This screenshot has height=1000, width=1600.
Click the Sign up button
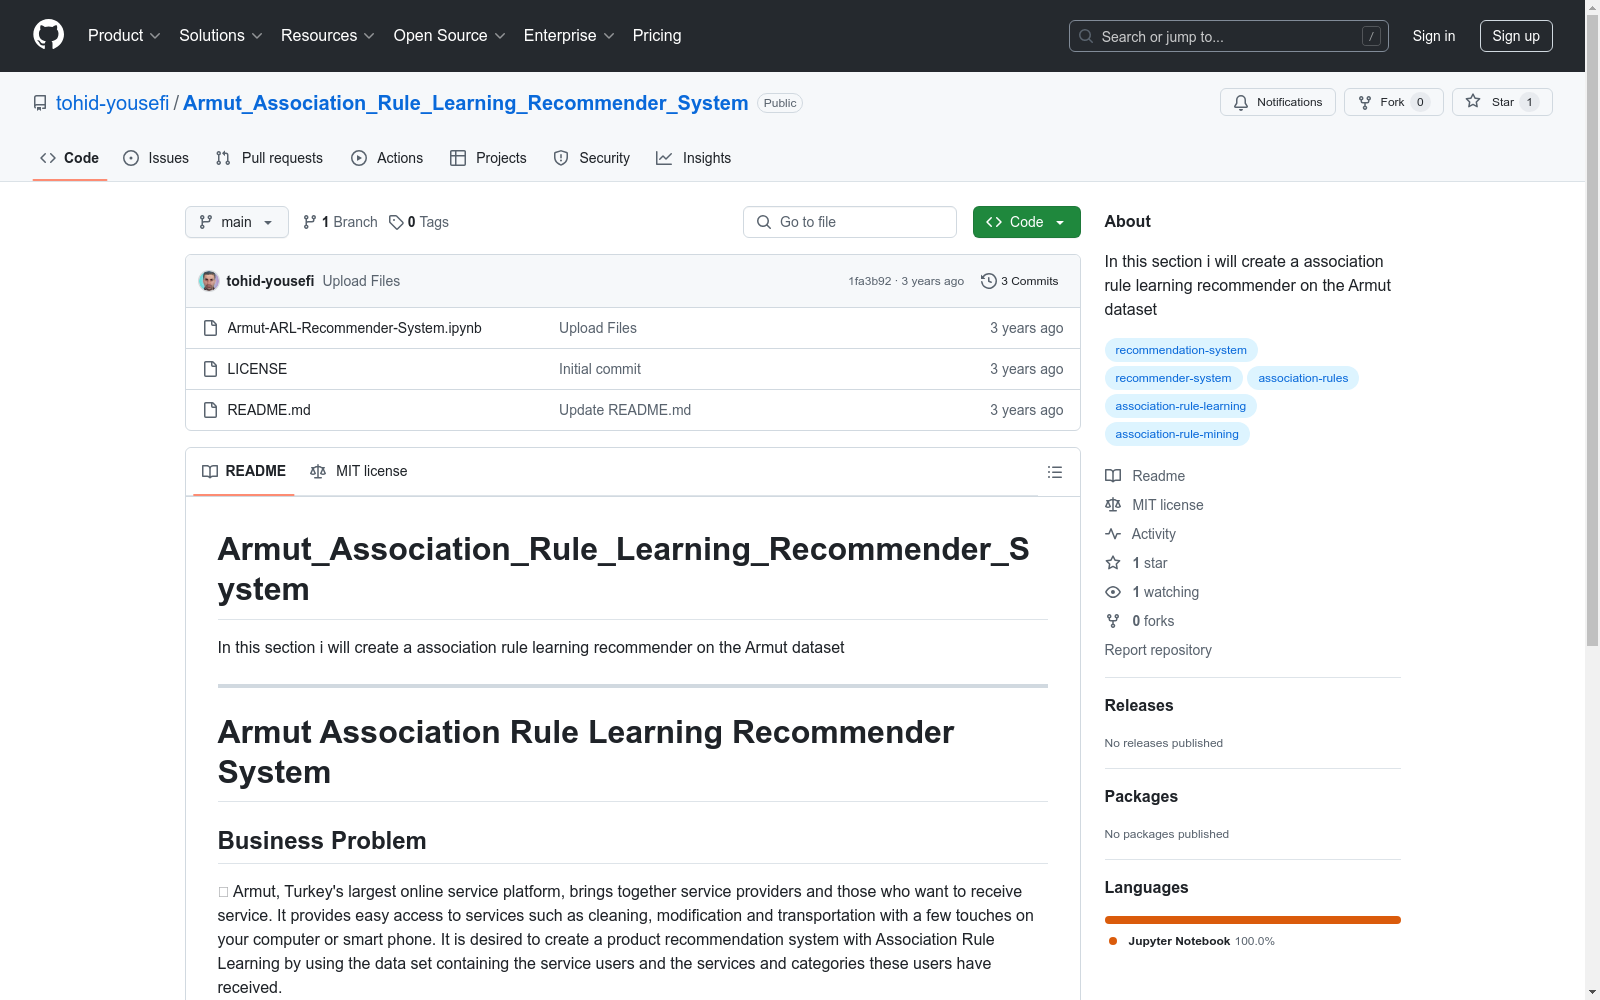click(1516, 36)
